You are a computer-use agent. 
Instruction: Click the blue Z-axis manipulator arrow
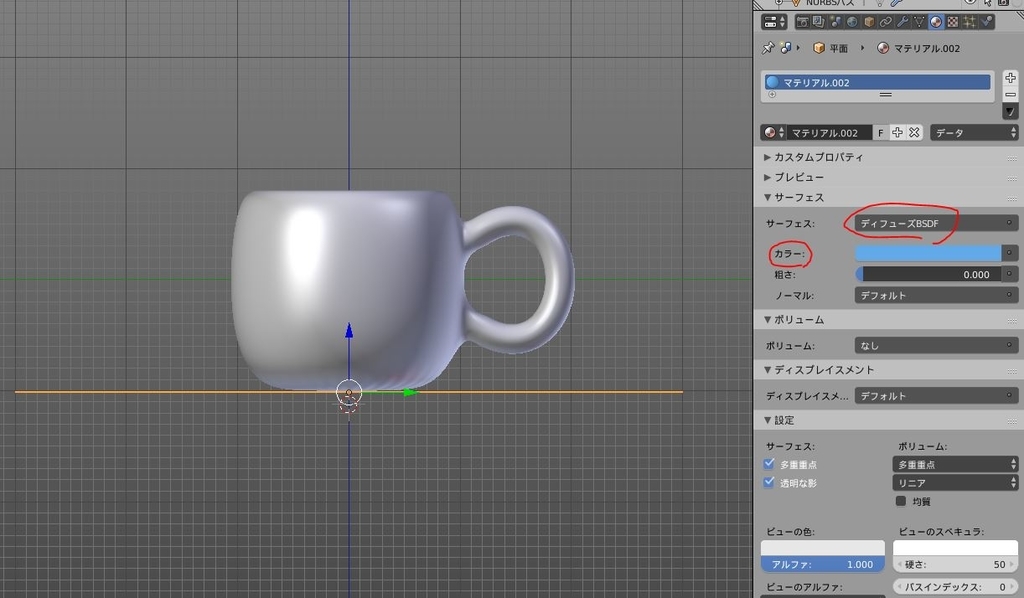(349, 330)
